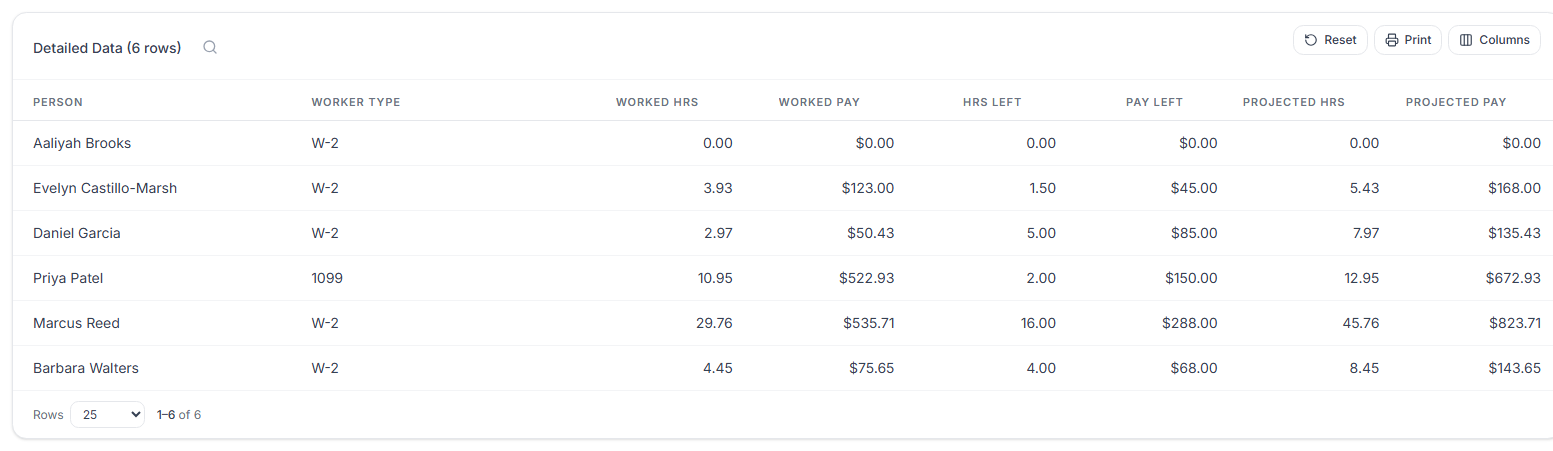Sort by Projected Hrs column header
This screenshot has height=451, width=1553.
click(1294, 102)
